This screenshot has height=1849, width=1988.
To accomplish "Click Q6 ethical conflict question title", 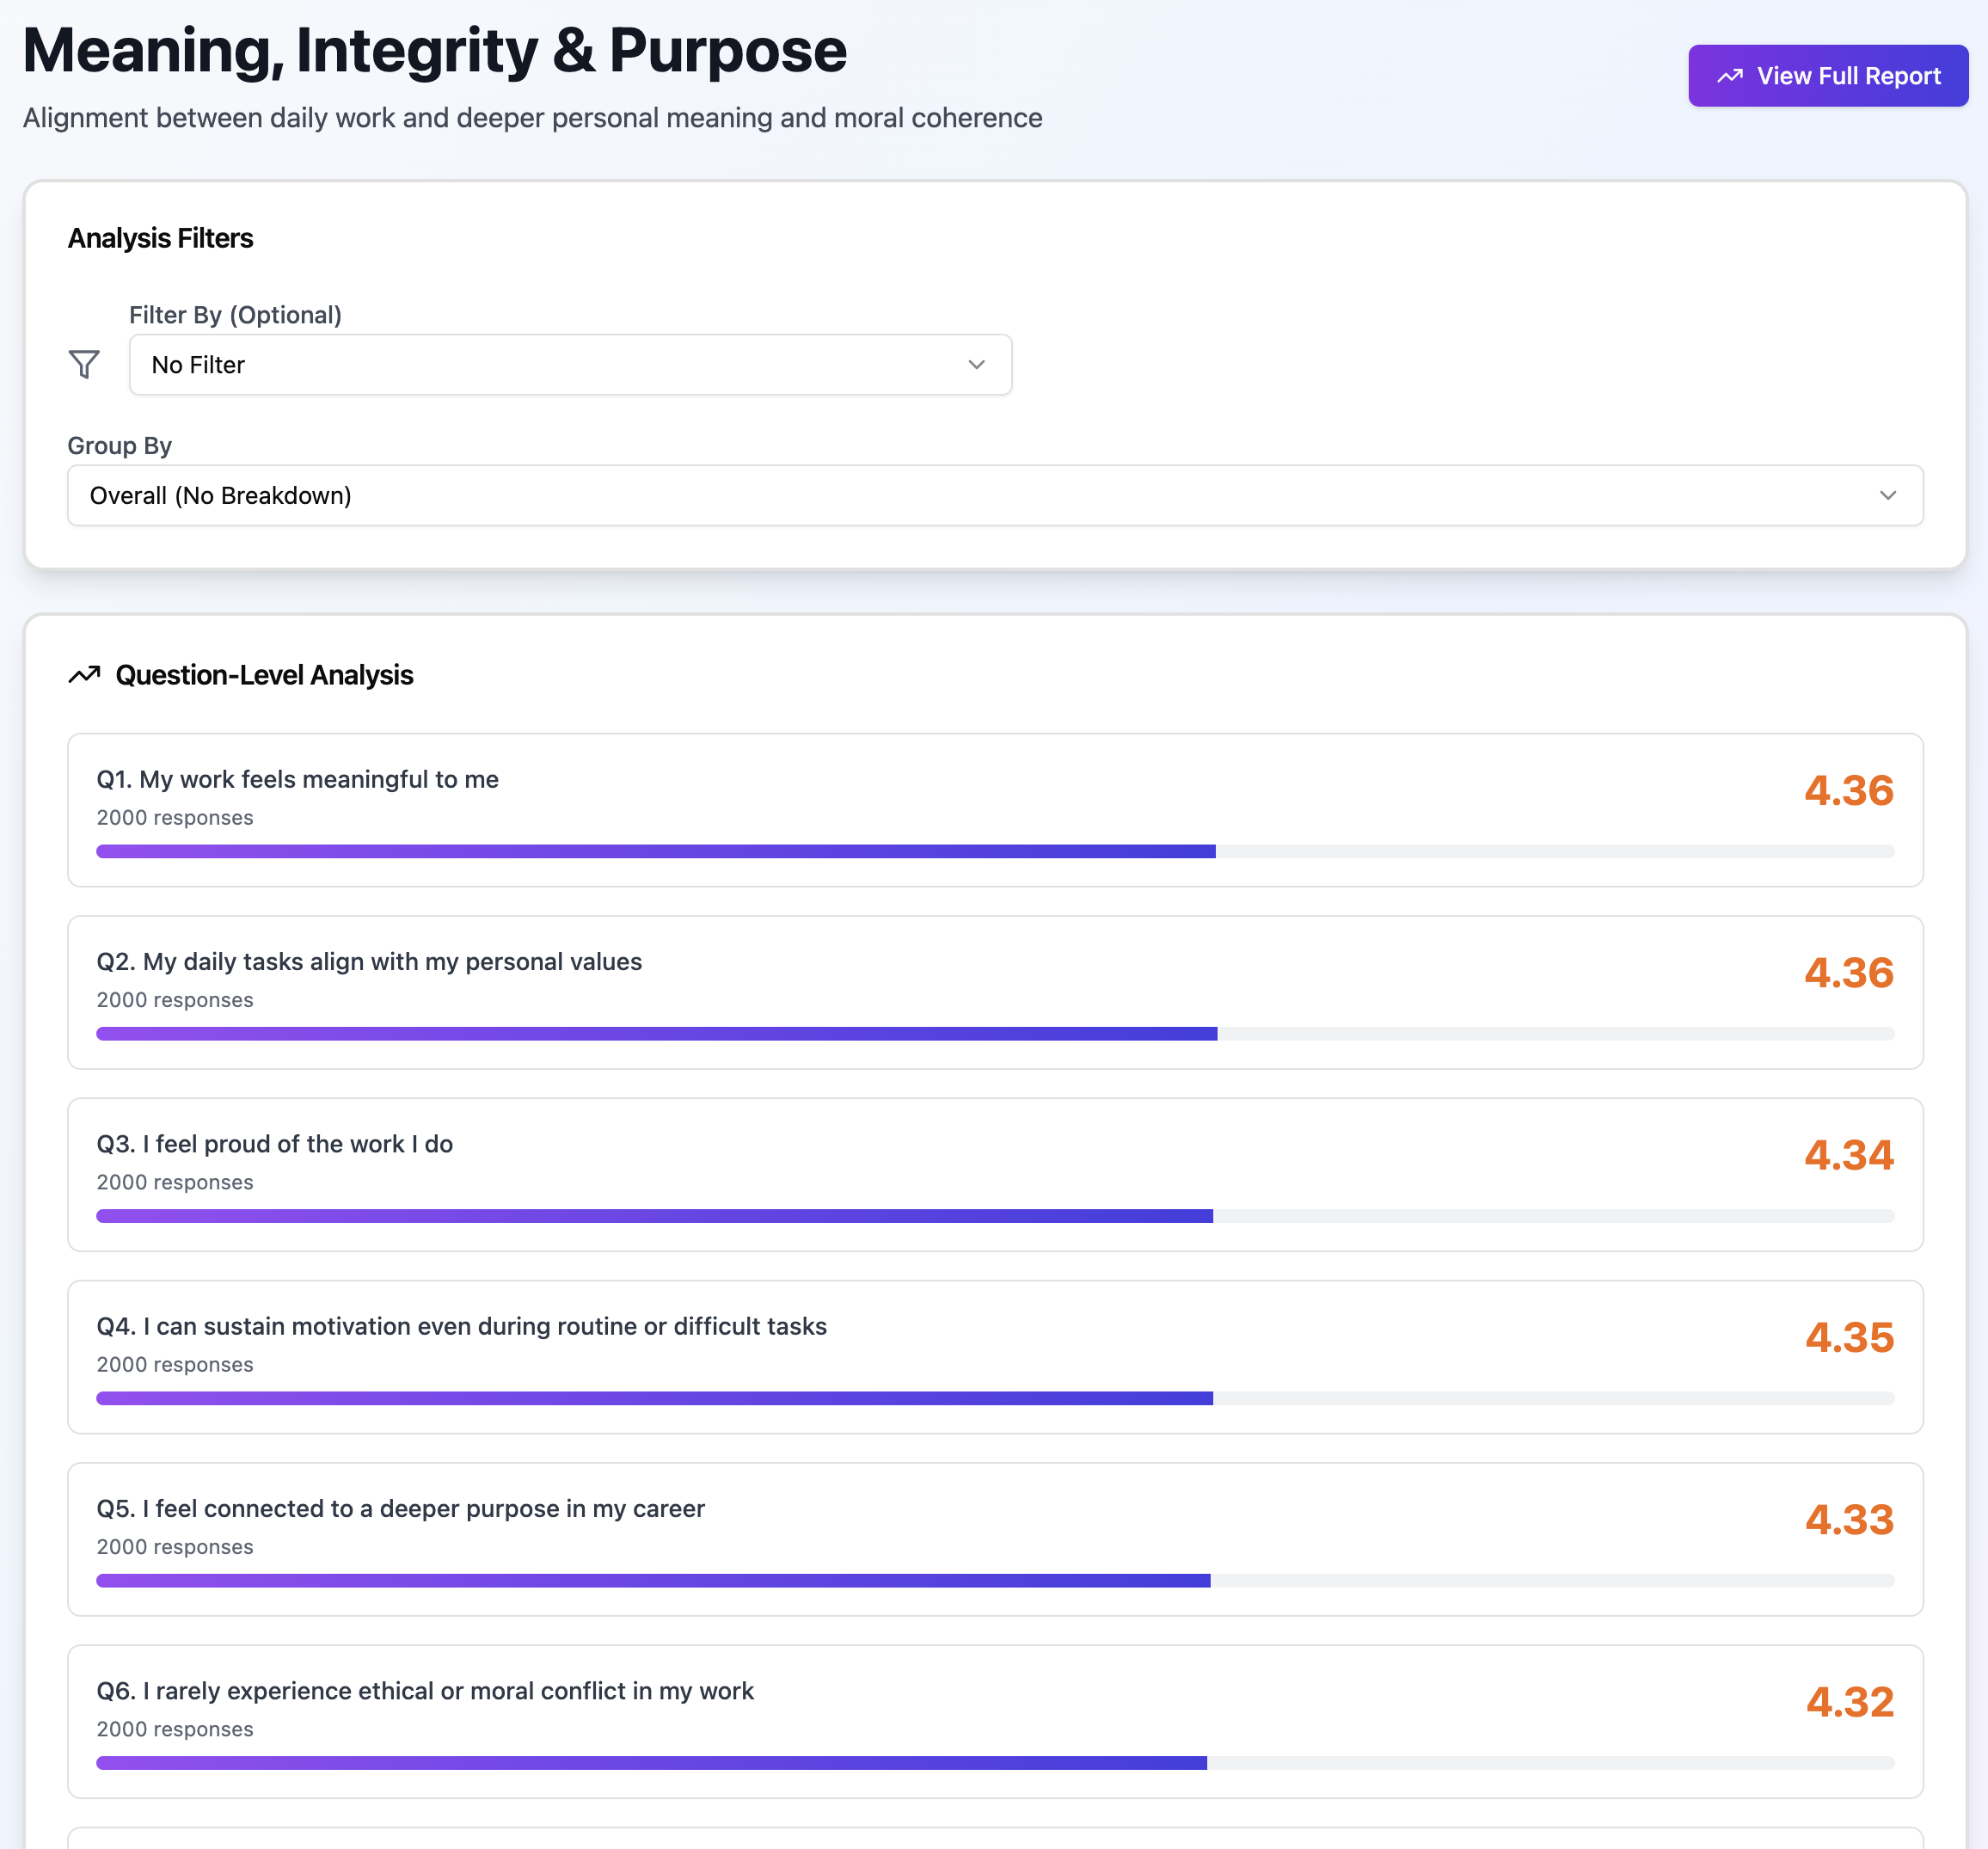I will [x=425, y=1690].
